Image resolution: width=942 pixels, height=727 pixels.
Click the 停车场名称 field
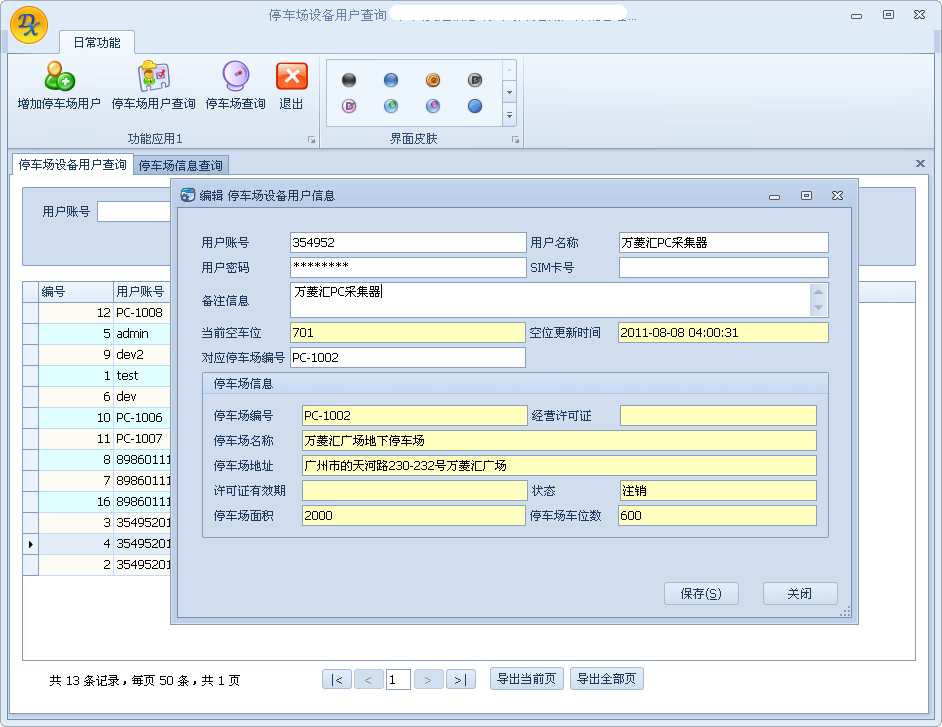[559, 440]
